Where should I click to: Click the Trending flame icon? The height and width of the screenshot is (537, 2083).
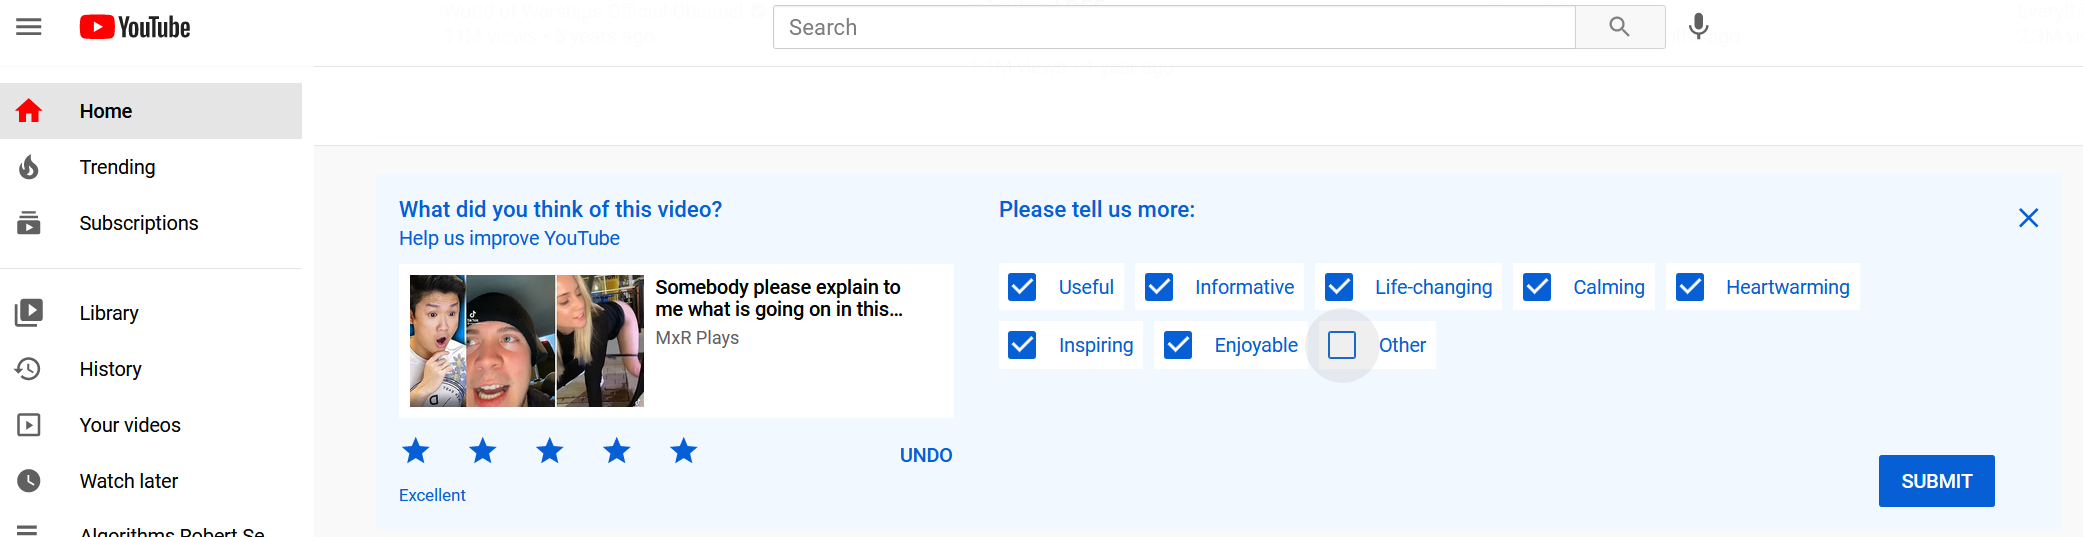pos(29,167)
